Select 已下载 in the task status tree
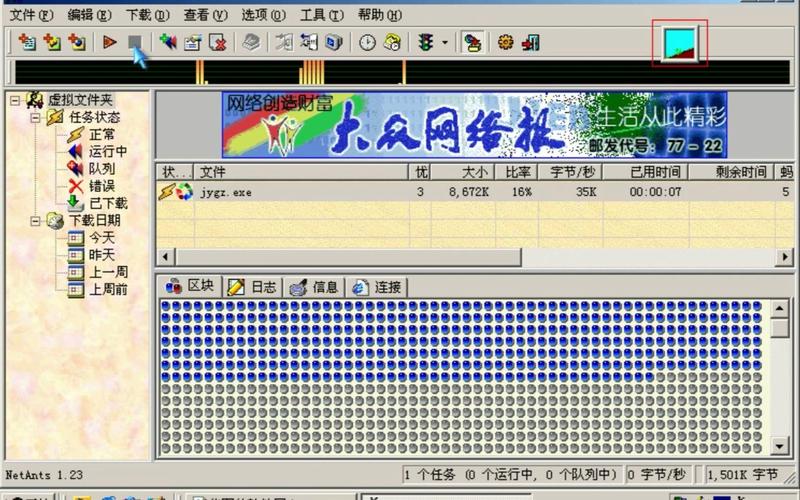 (108, 203)
